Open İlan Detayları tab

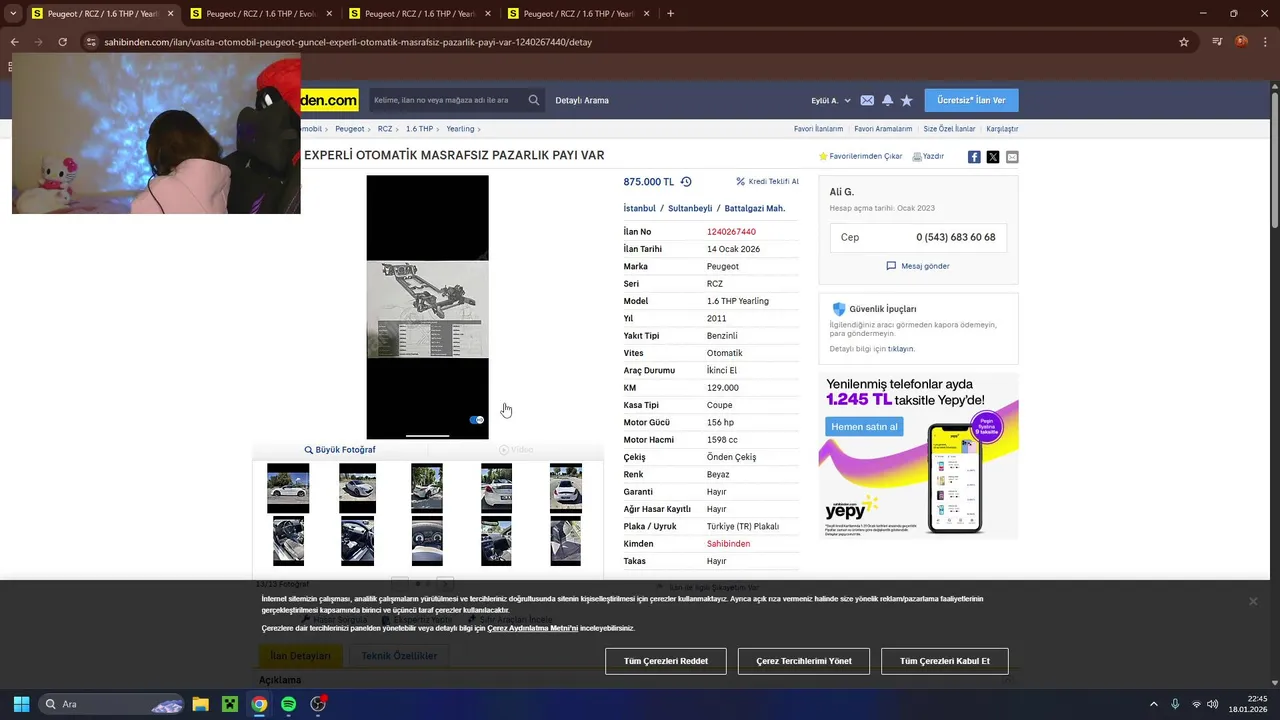pos(300,656)
